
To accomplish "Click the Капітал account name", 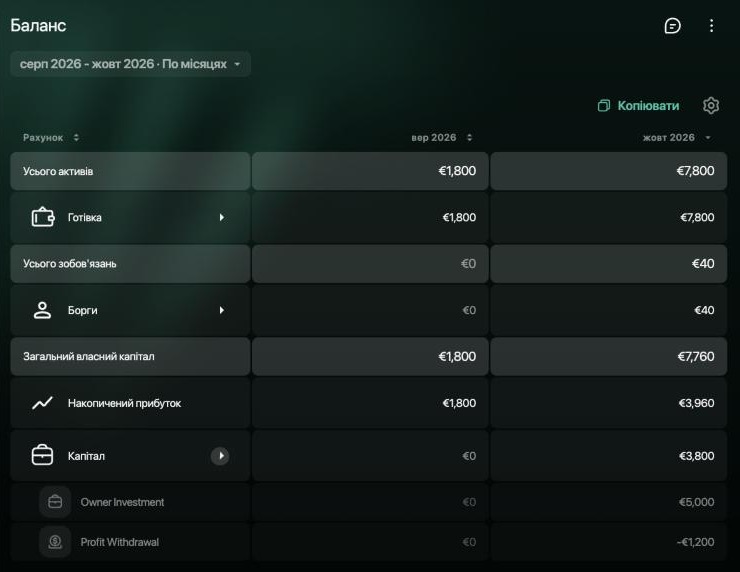I will coord(86,456).
